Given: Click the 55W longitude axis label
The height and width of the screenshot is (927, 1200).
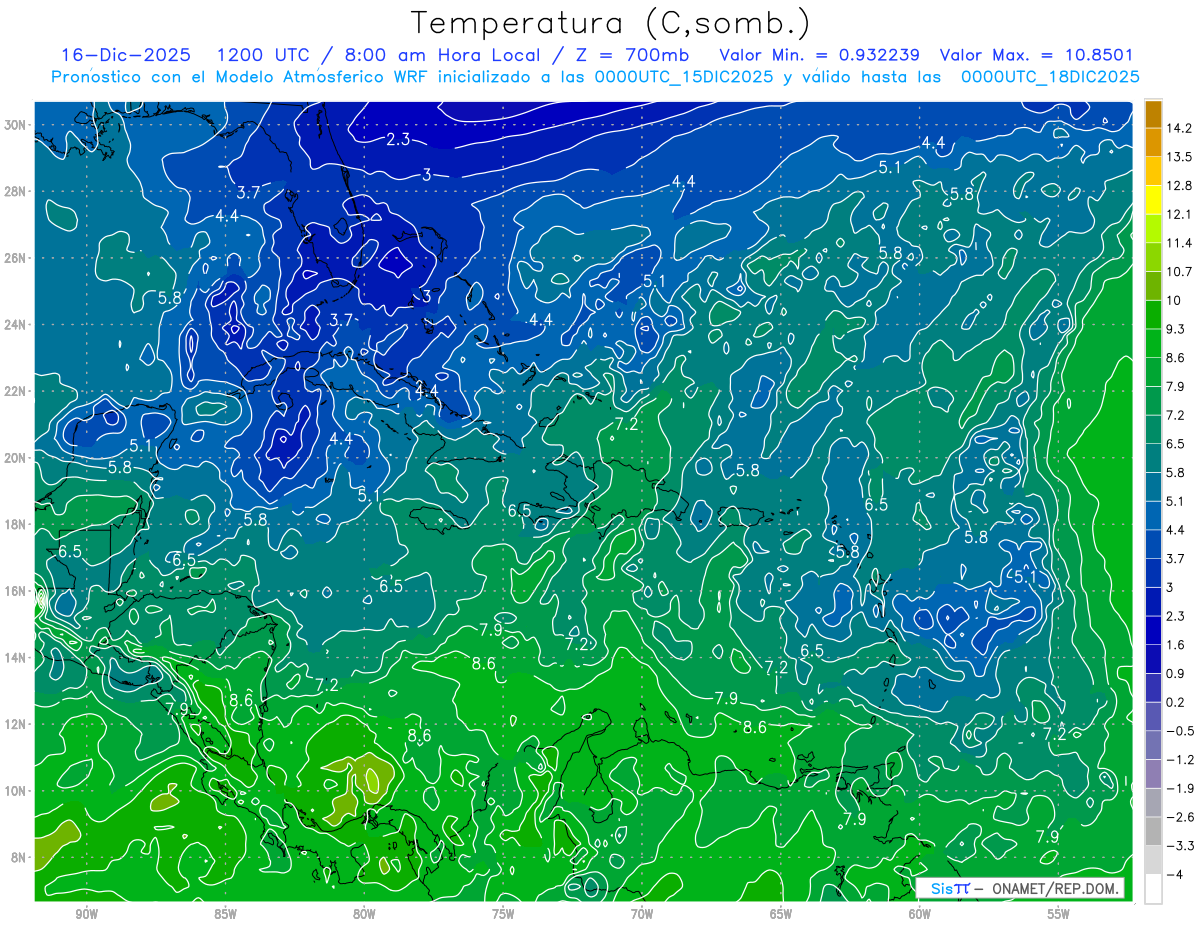Looking at the screenshot, I should coord(1059,914).
